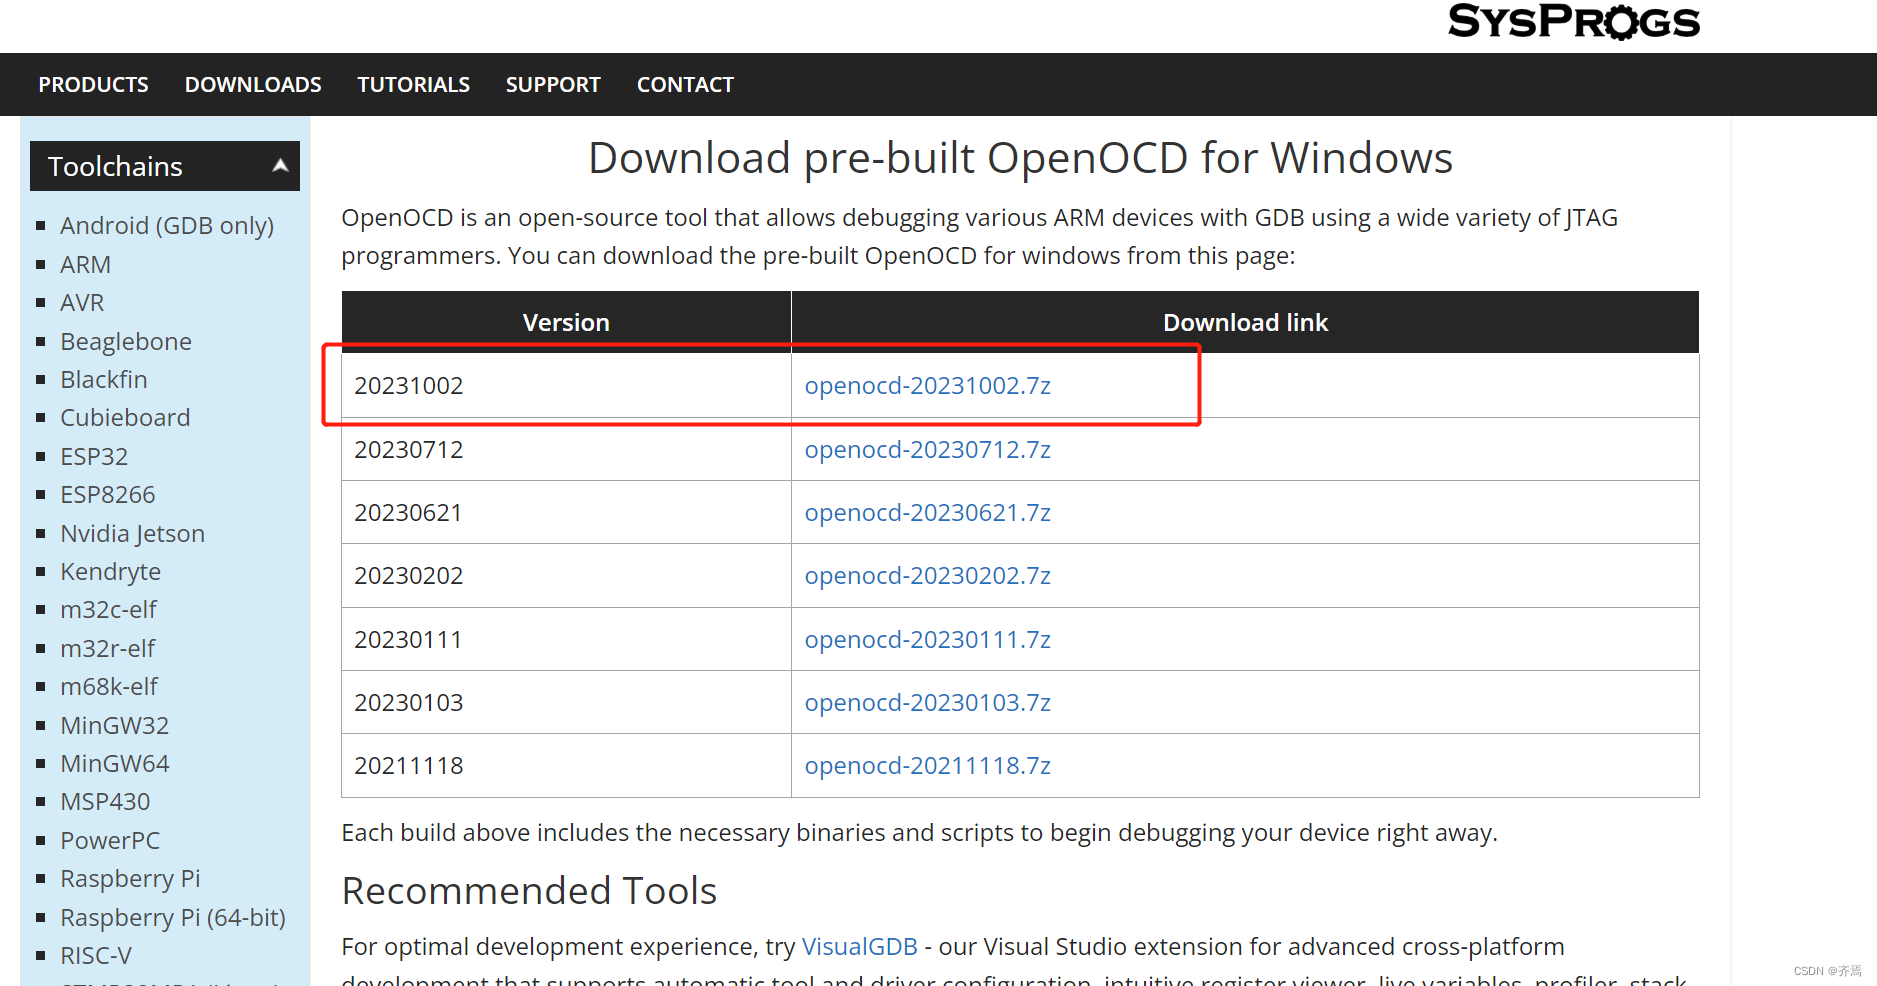The width and height of the screenshot is (1877, 986).
Task: Open the MinGW32 toolchain link
Action: [115, 726]
